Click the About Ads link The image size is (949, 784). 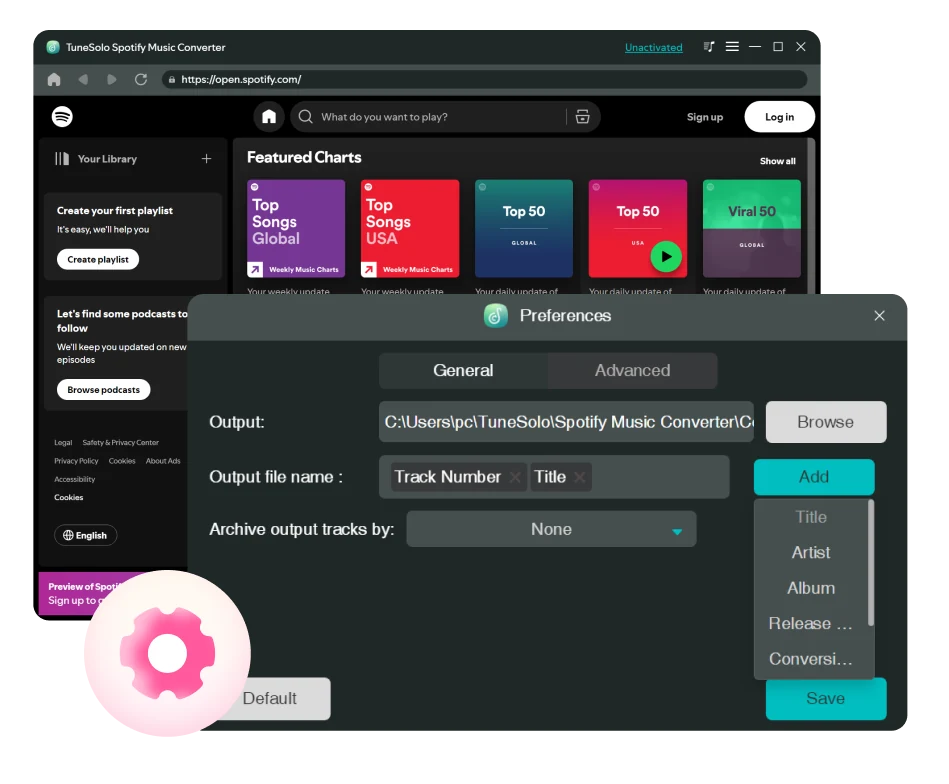pyautogui.click(x=163, y=461)
